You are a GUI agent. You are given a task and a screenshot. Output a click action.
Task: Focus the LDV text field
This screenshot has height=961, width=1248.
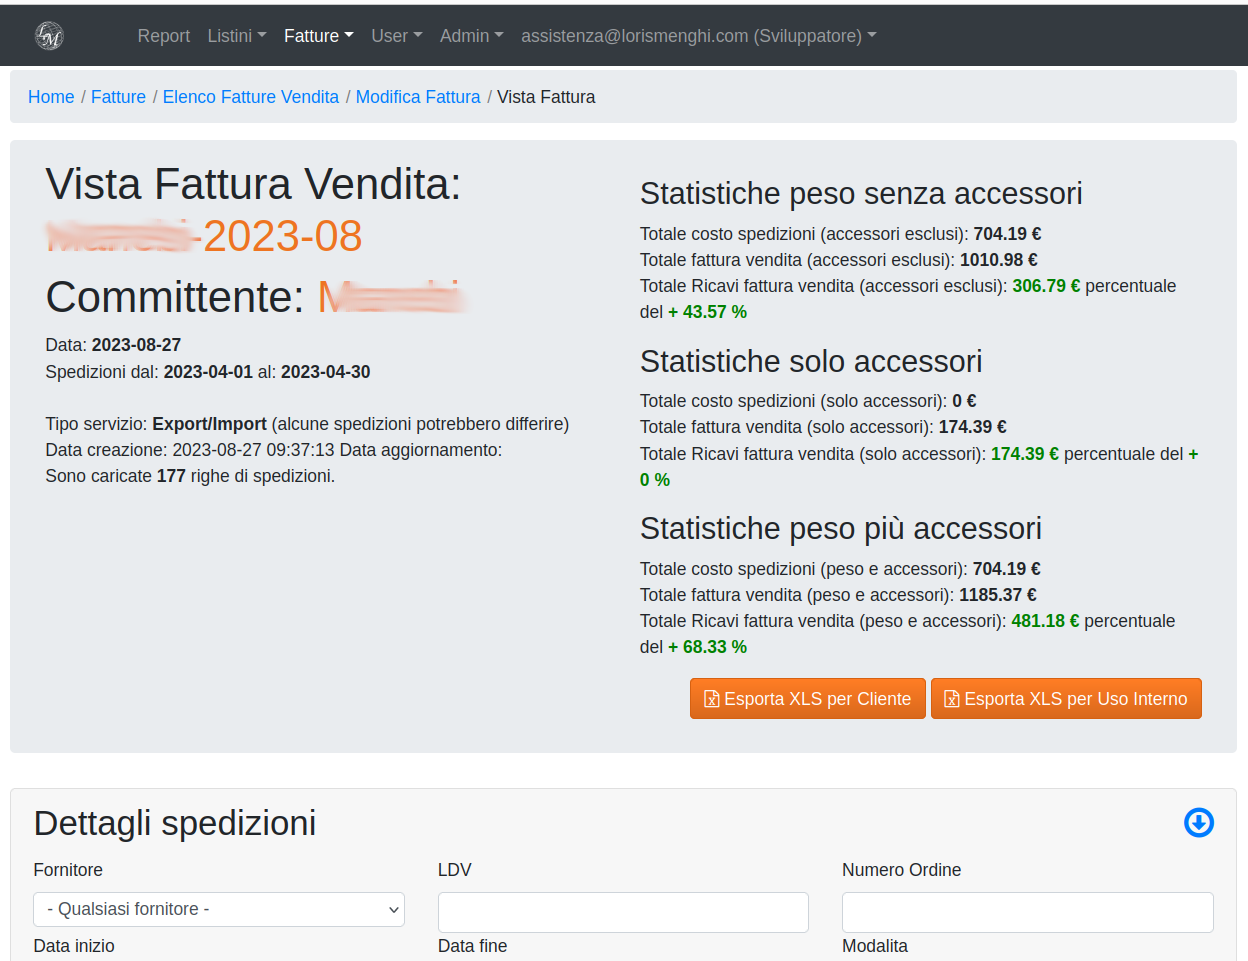pos(623,912)
